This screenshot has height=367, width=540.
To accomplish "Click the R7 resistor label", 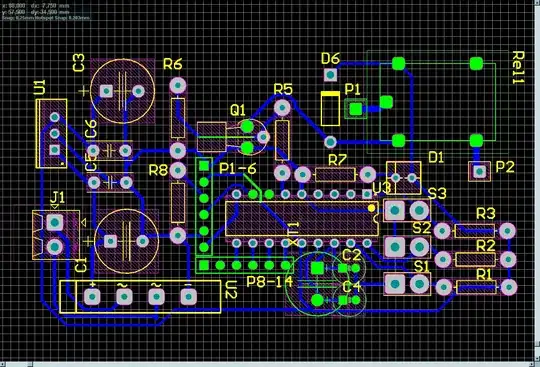I will click(x=338, y=160).
